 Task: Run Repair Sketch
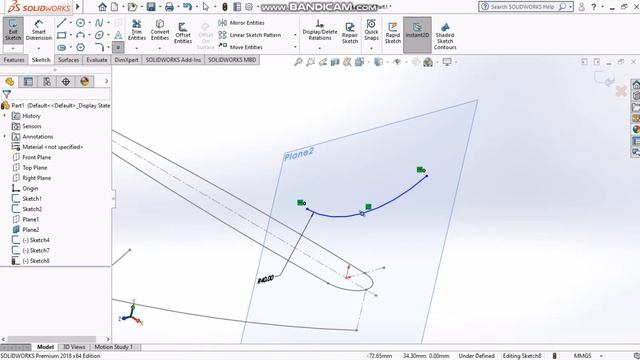pos(350,33)
